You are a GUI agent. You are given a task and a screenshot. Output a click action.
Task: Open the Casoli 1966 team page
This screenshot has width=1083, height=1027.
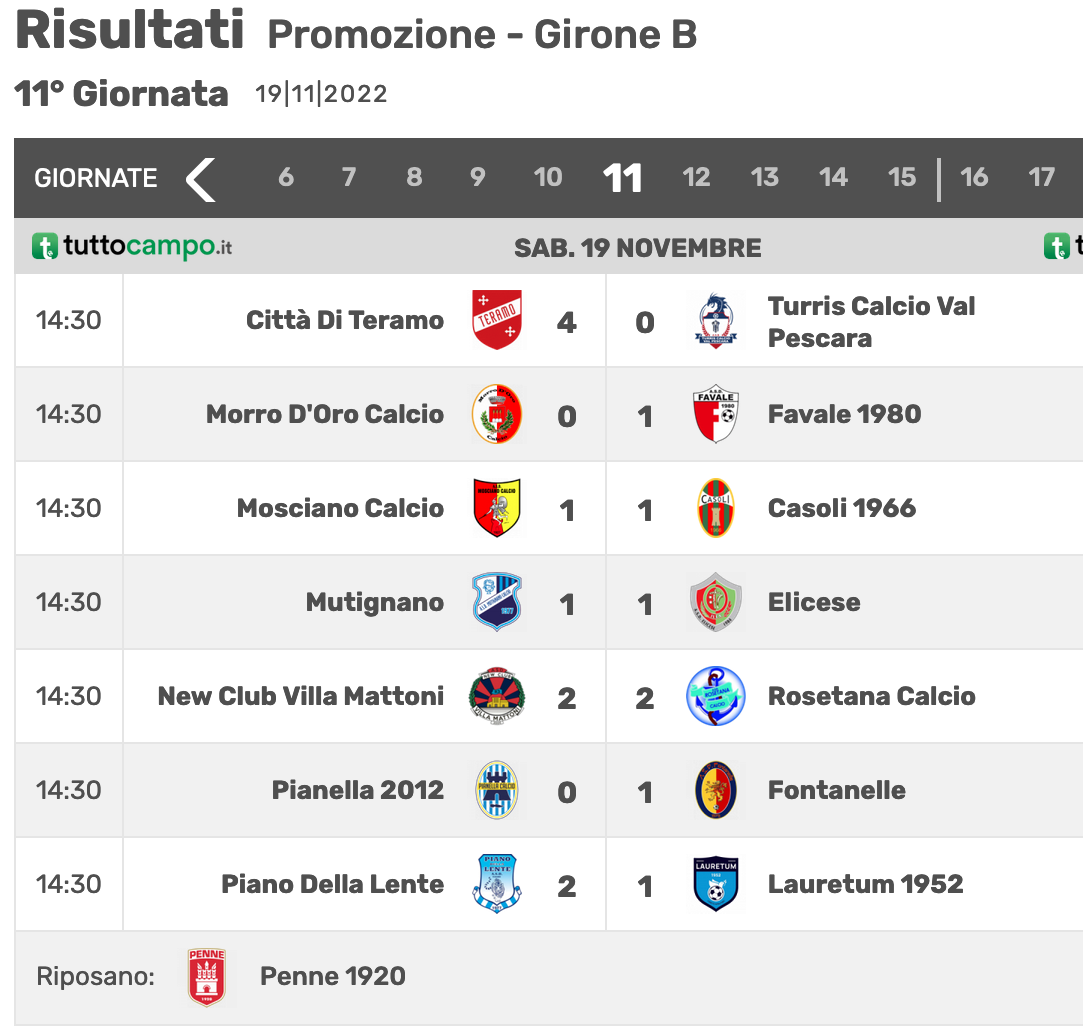841,508
